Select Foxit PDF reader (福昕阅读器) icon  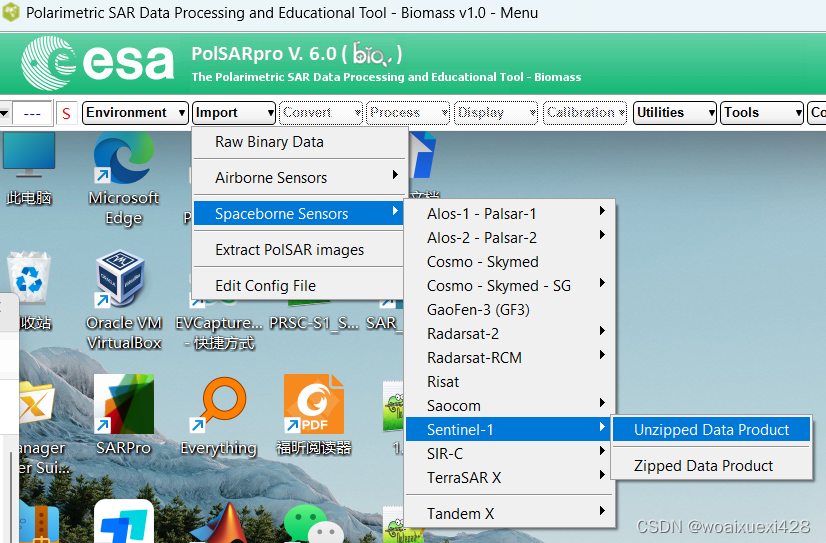point(314,415)
